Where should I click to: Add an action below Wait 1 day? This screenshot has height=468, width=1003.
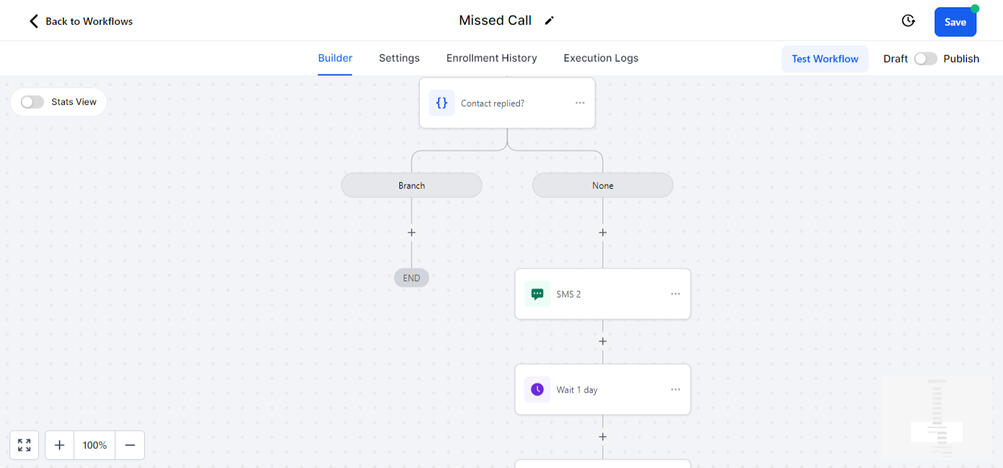coord(603,437)
